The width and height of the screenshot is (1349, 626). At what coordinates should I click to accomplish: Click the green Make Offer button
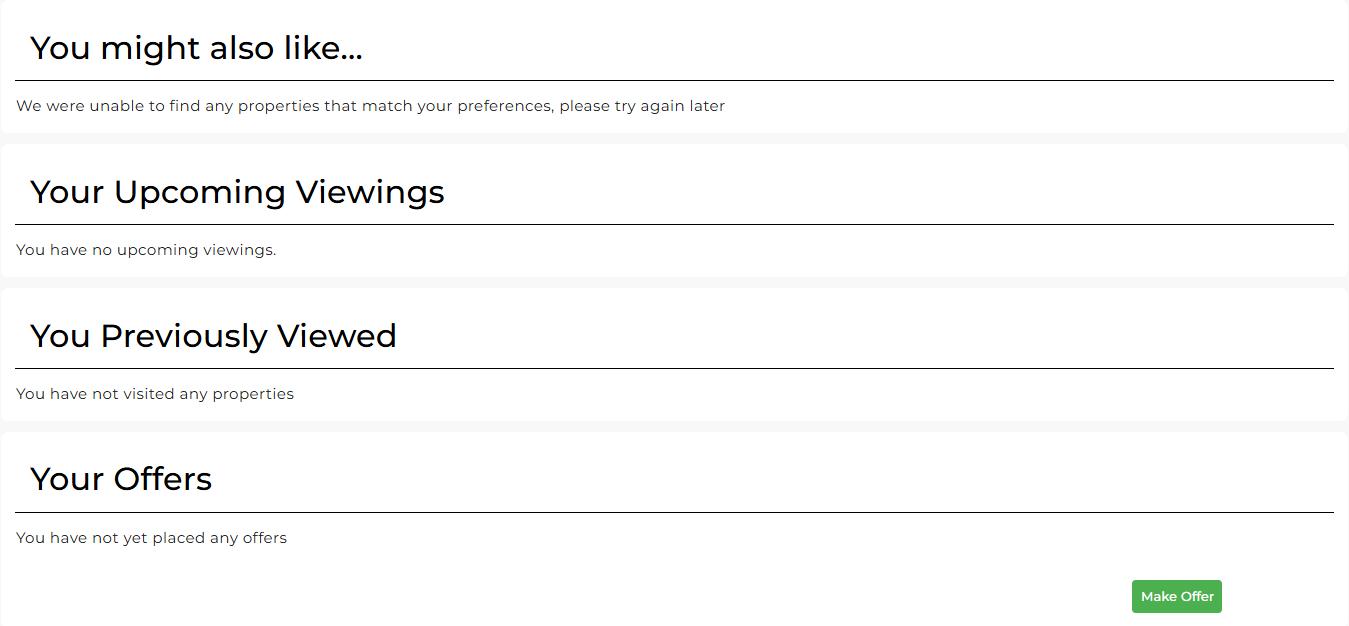point(1176,597)
